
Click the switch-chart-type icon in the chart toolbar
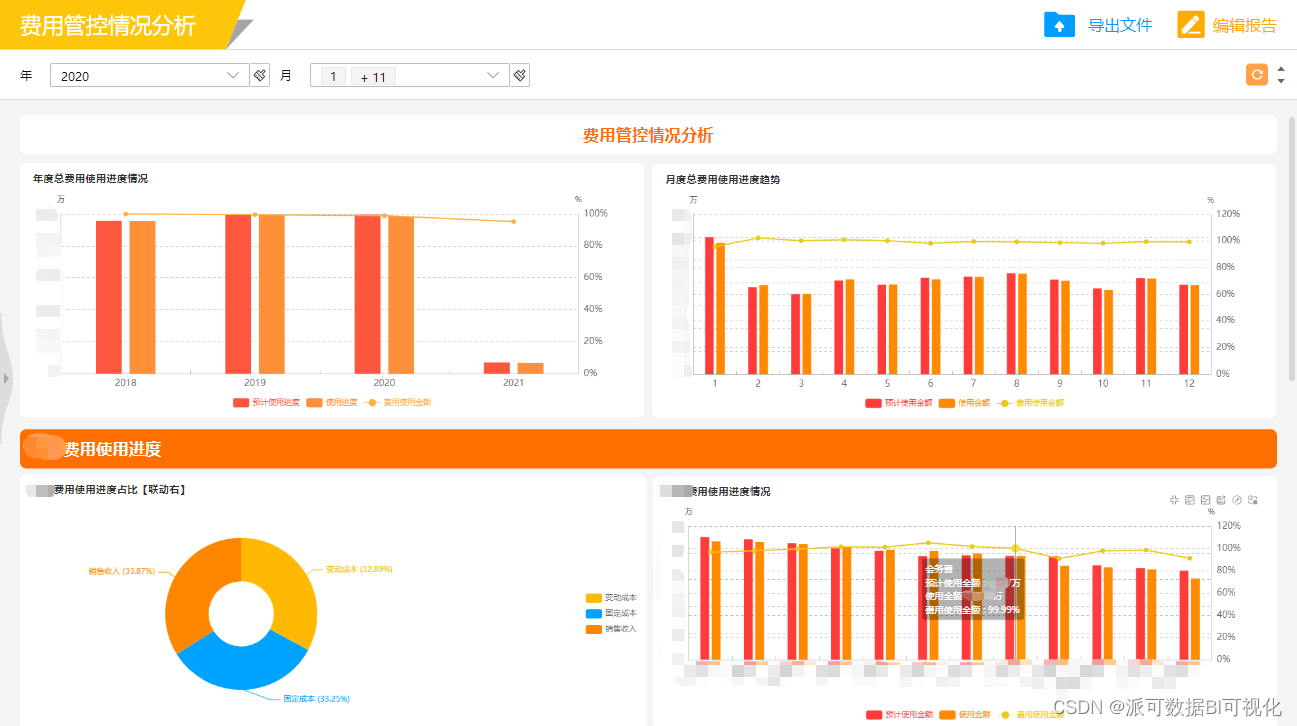tap(1253, 500)
